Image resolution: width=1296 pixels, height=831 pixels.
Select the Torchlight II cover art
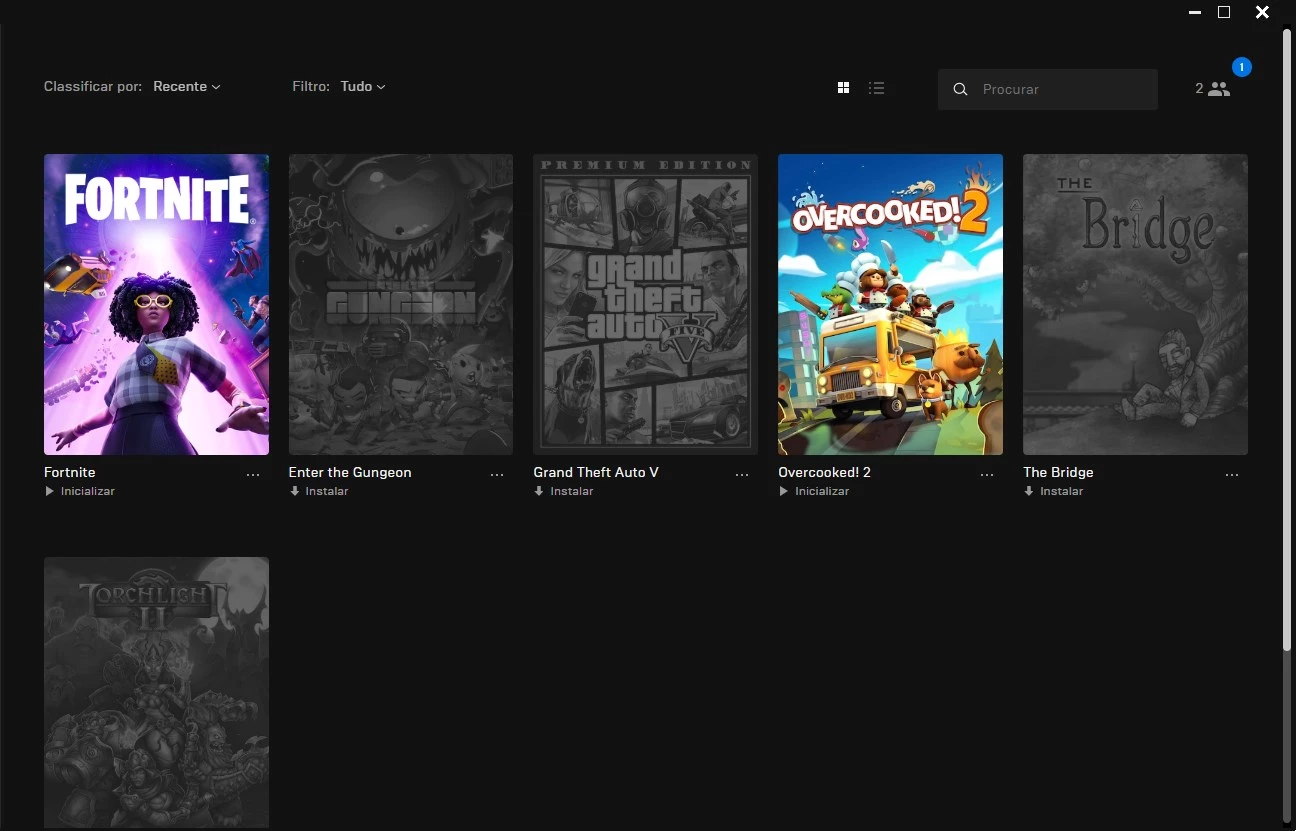click(156, 692)
